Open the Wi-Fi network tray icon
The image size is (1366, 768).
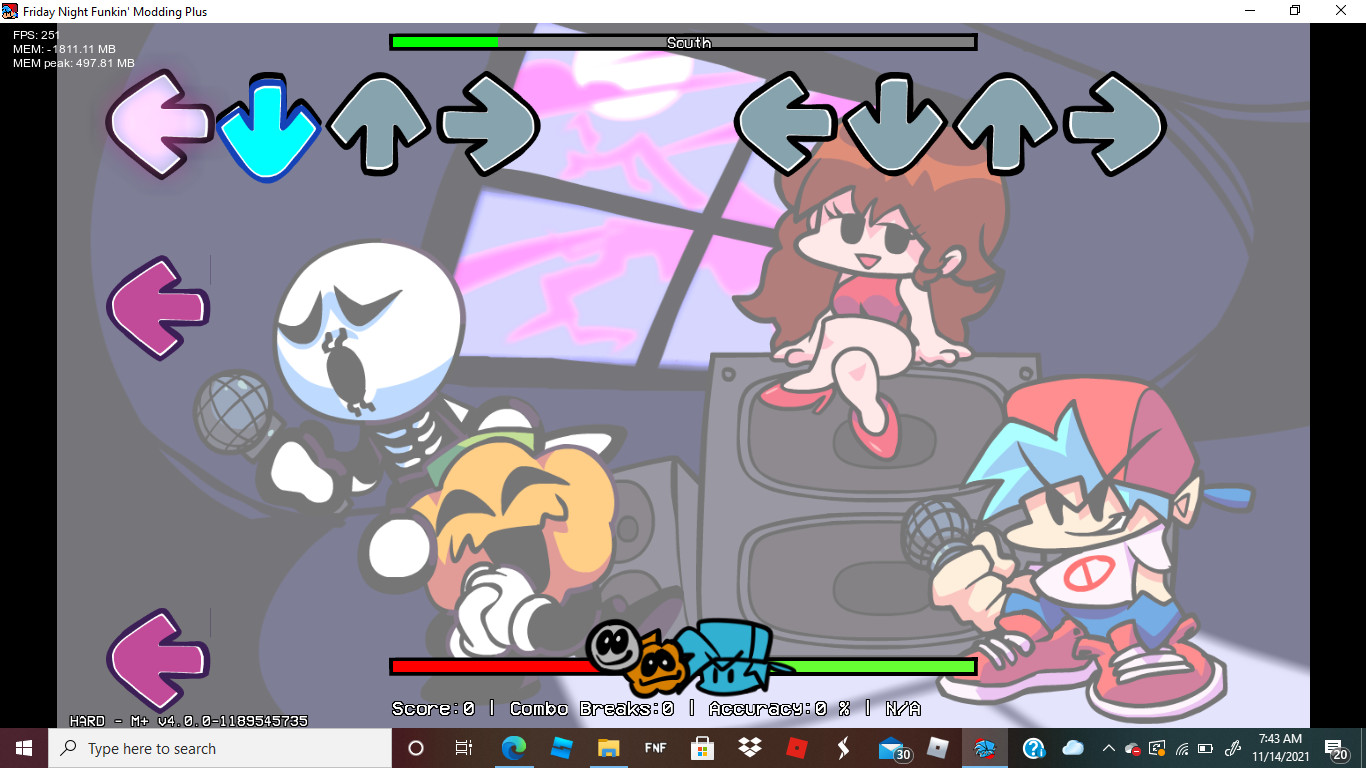click(x=1182, y=748)
